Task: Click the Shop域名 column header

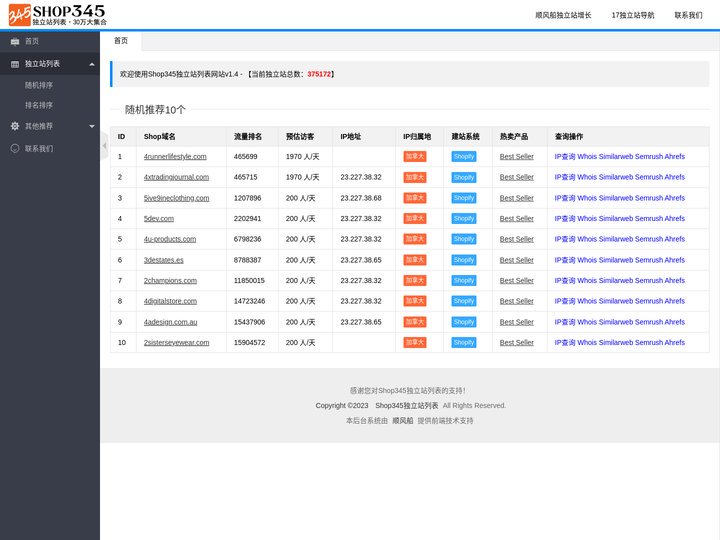Action: pos(159,136)
